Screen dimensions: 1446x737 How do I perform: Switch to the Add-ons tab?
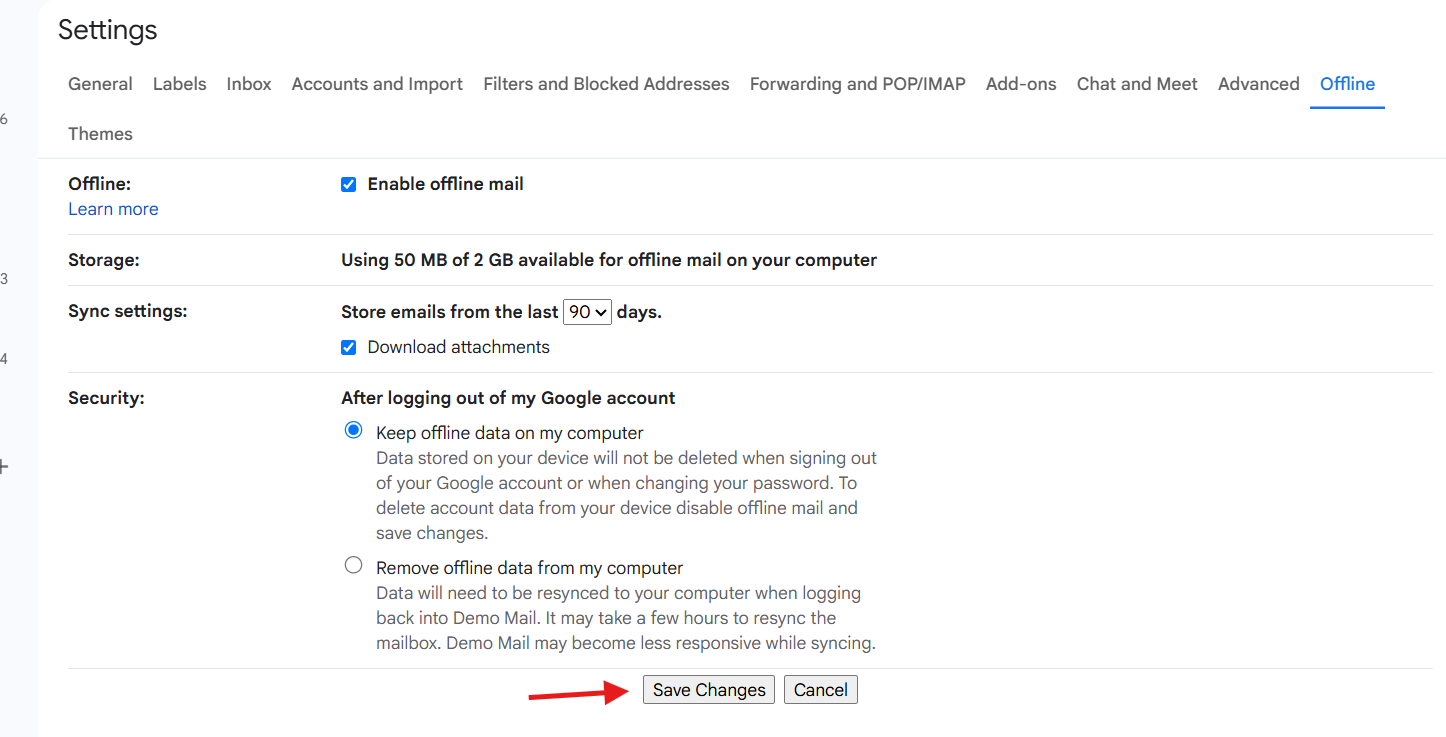tap(1021, 84)
